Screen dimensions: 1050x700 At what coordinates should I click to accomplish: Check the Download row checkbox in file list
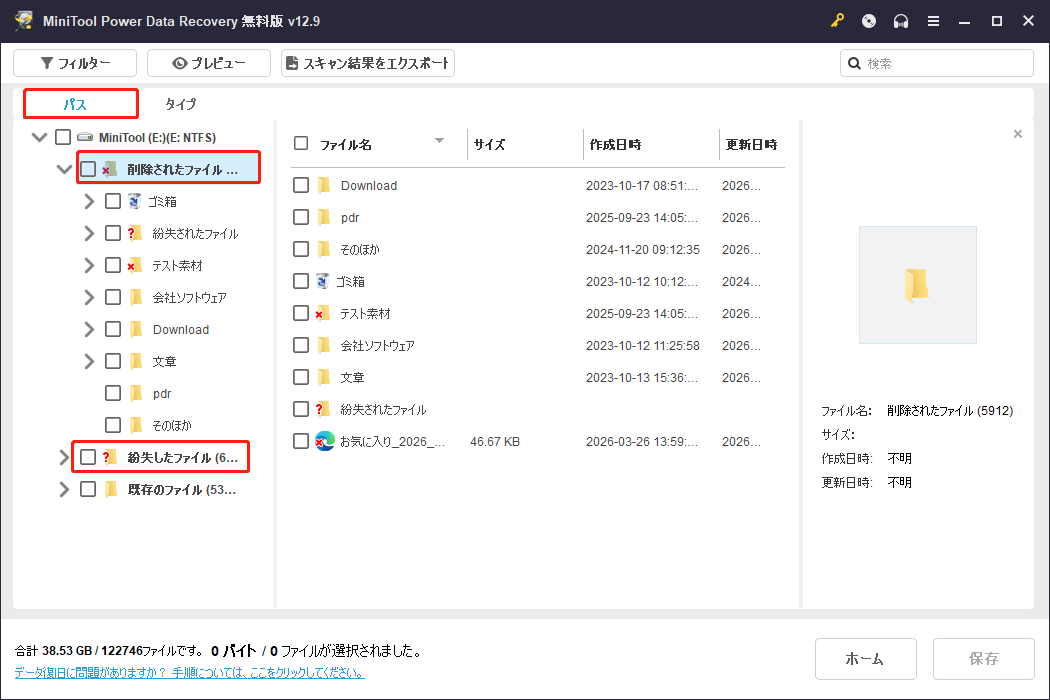click(x=301, y=185)
